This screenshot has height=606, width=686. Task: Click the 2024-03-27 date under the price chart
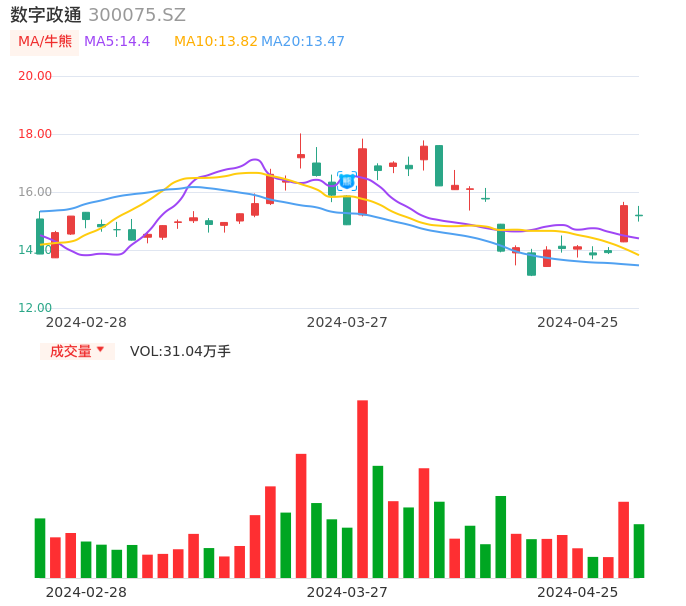(x=347, y=322)
